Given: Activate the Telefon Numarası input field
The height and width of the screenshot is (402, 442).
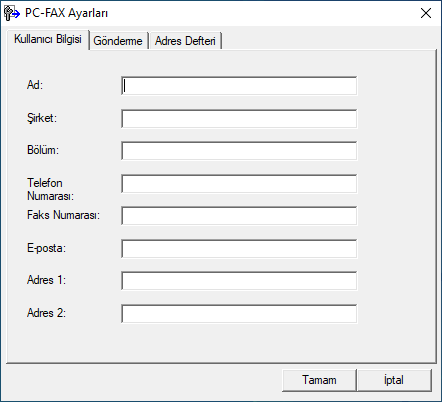Looking at the screenshot, I should [239, 184].
